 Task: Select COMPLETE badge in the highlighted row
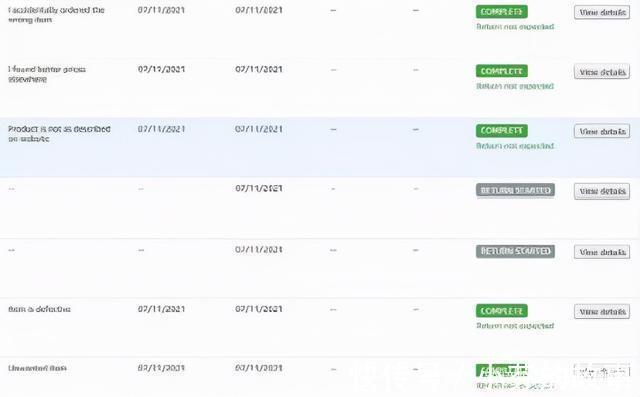[x=502, y=131]
